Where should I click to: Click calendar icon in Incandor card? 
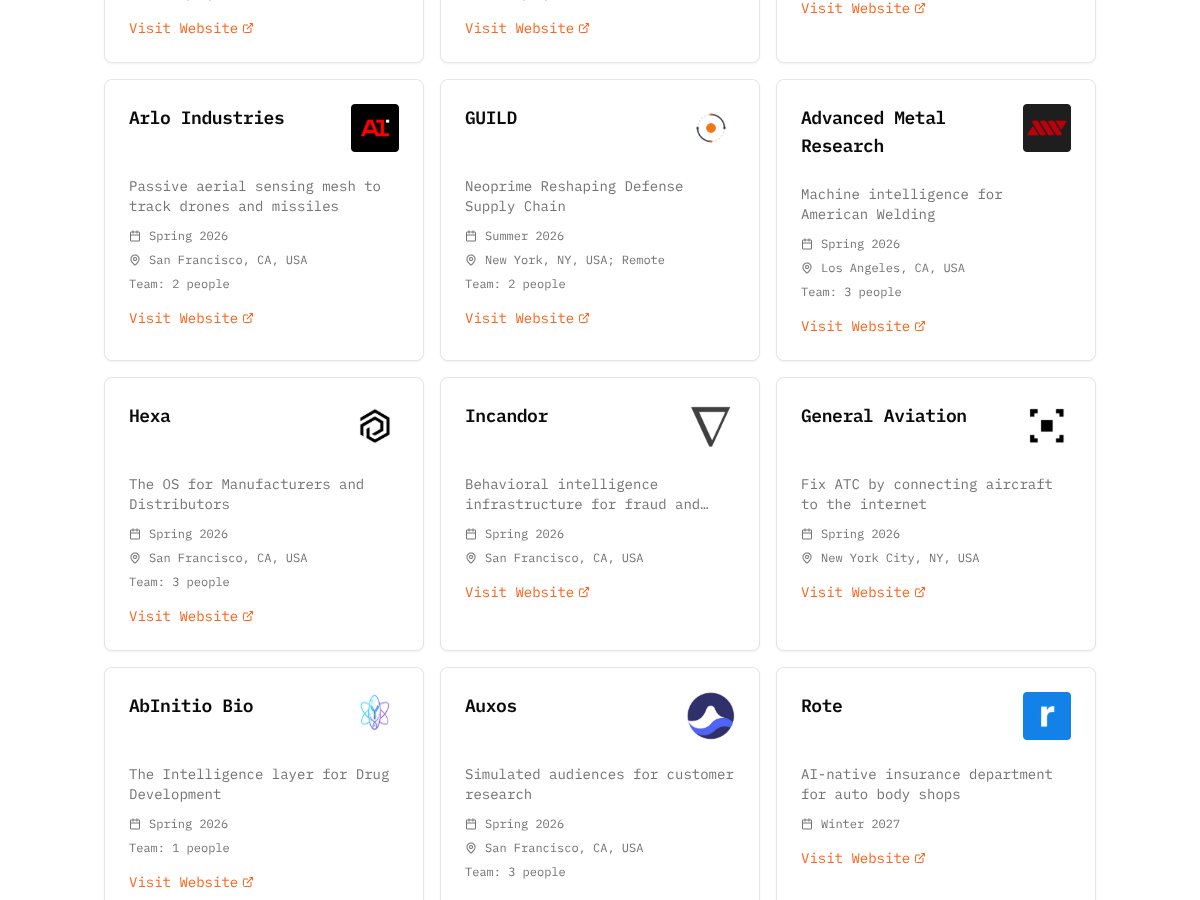[471, 534]
